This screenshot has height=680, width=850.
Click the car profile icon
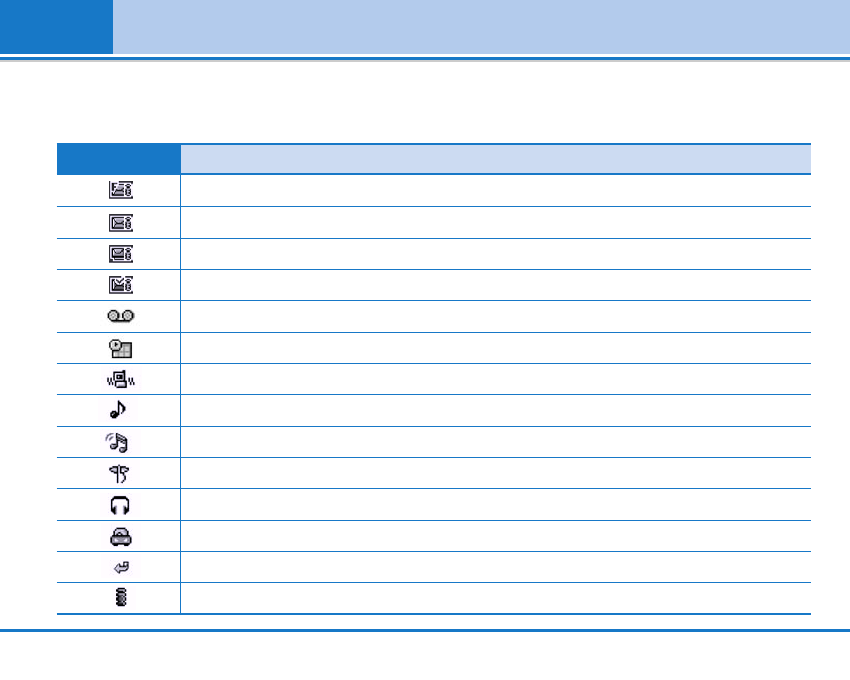pos(119,536)
